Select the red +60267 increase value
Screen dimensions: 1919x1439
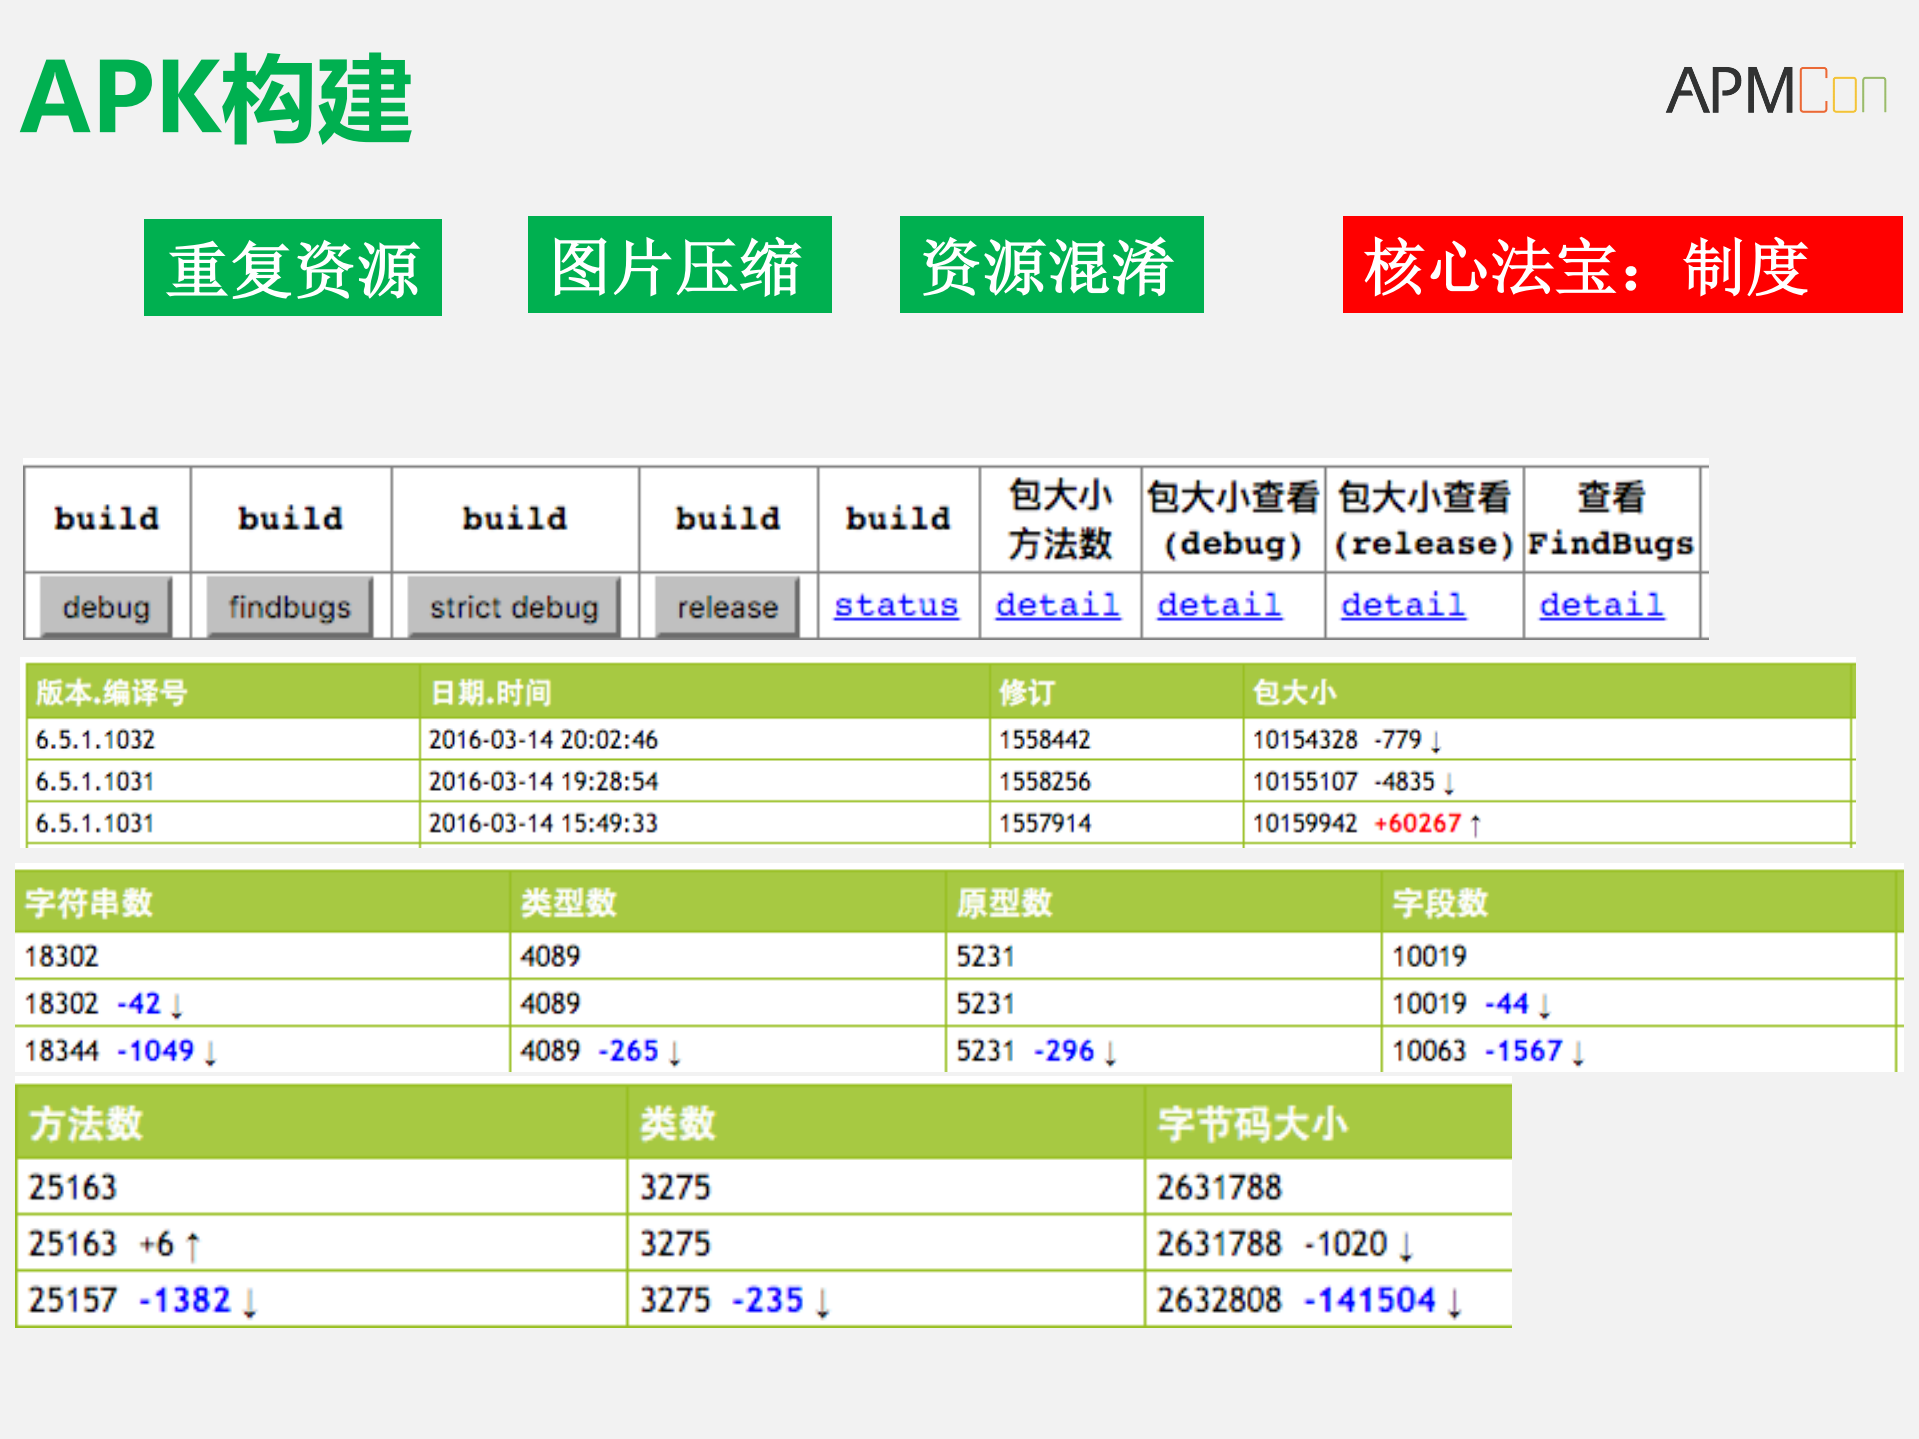point(1420,822)
